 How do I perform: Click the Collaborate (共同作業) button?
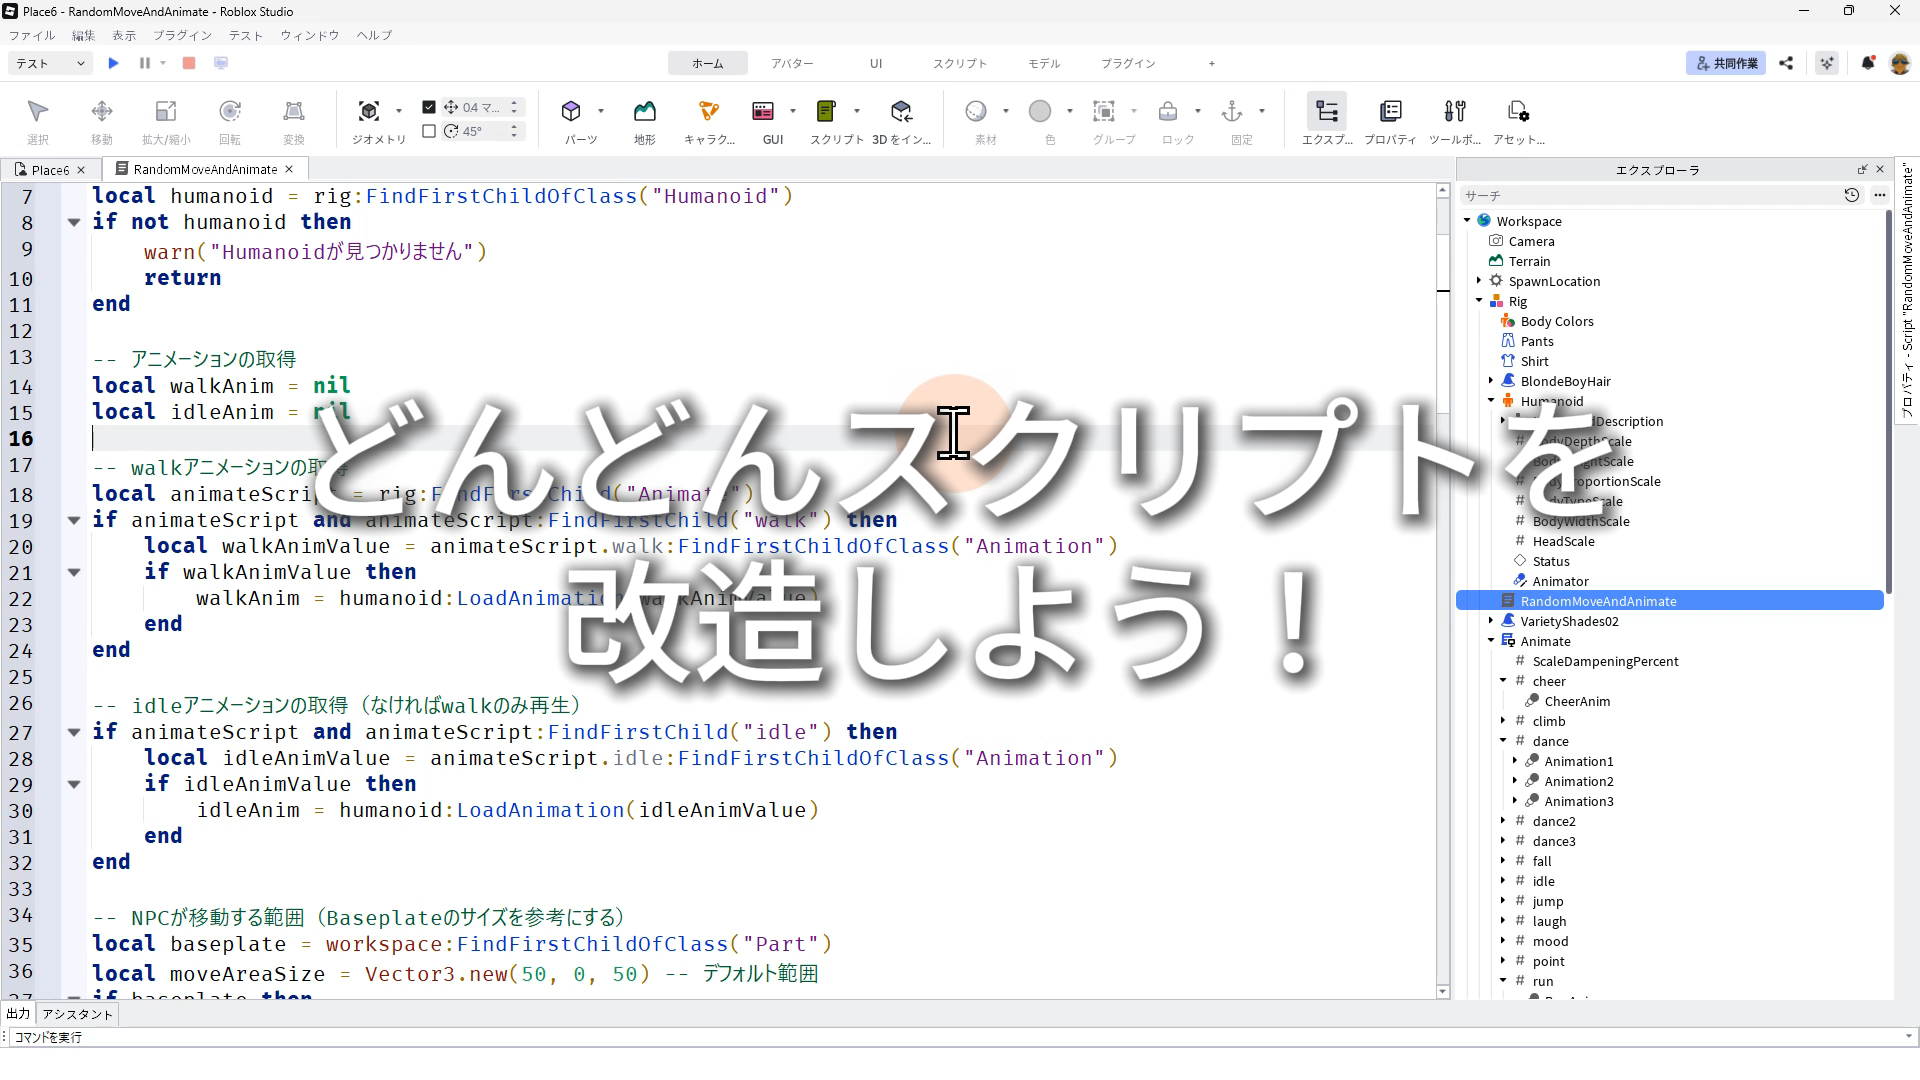1725,63
